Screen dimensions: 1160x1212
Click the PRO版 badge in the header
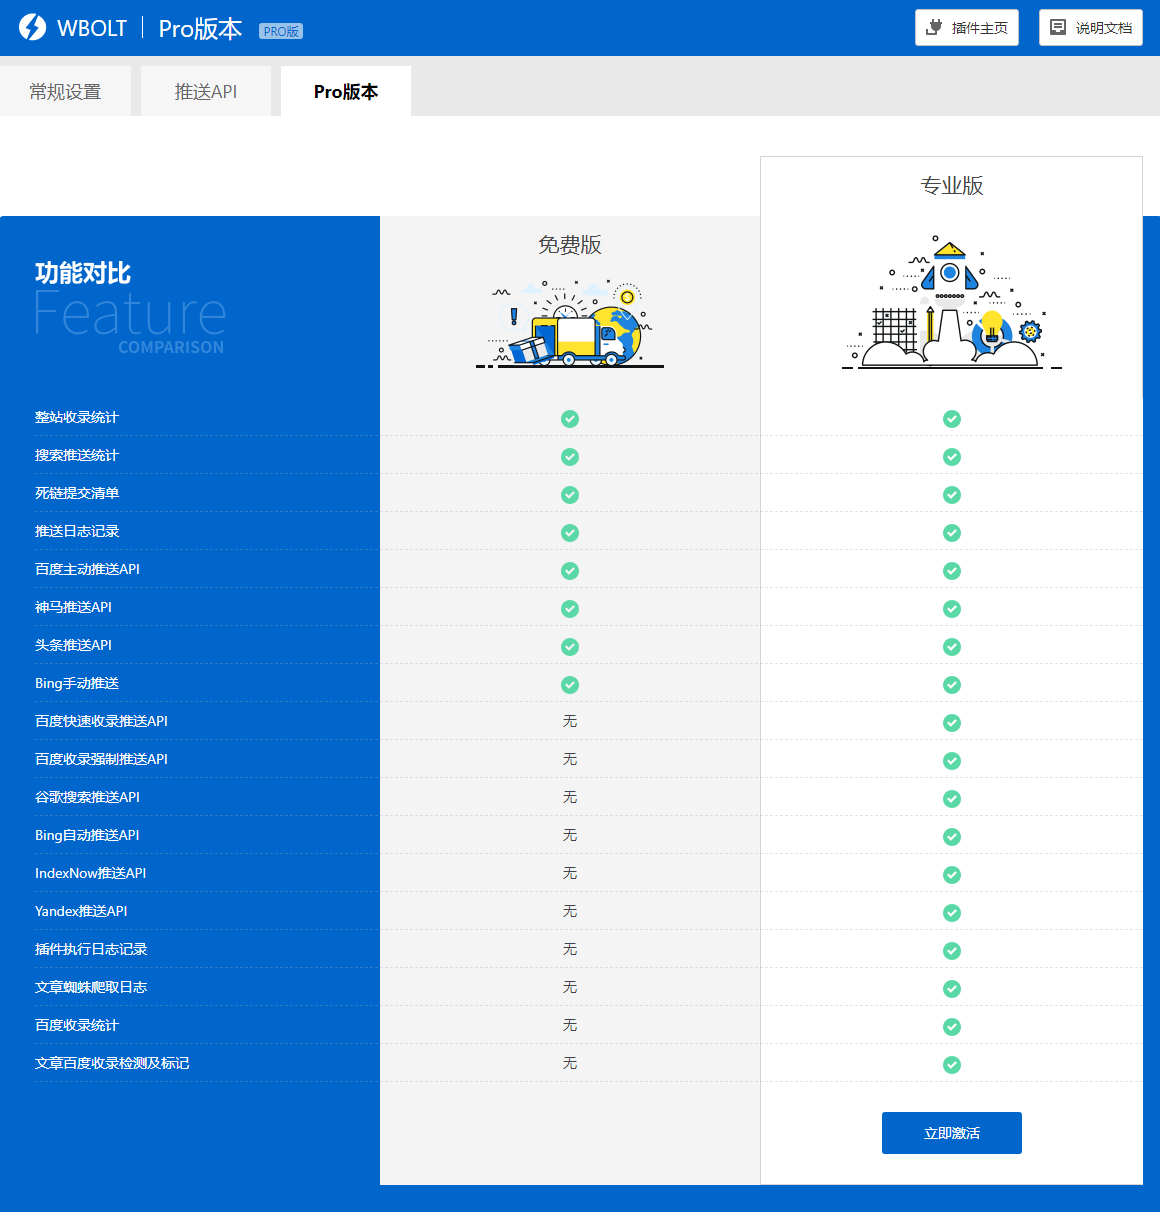[x=281, y=31]
